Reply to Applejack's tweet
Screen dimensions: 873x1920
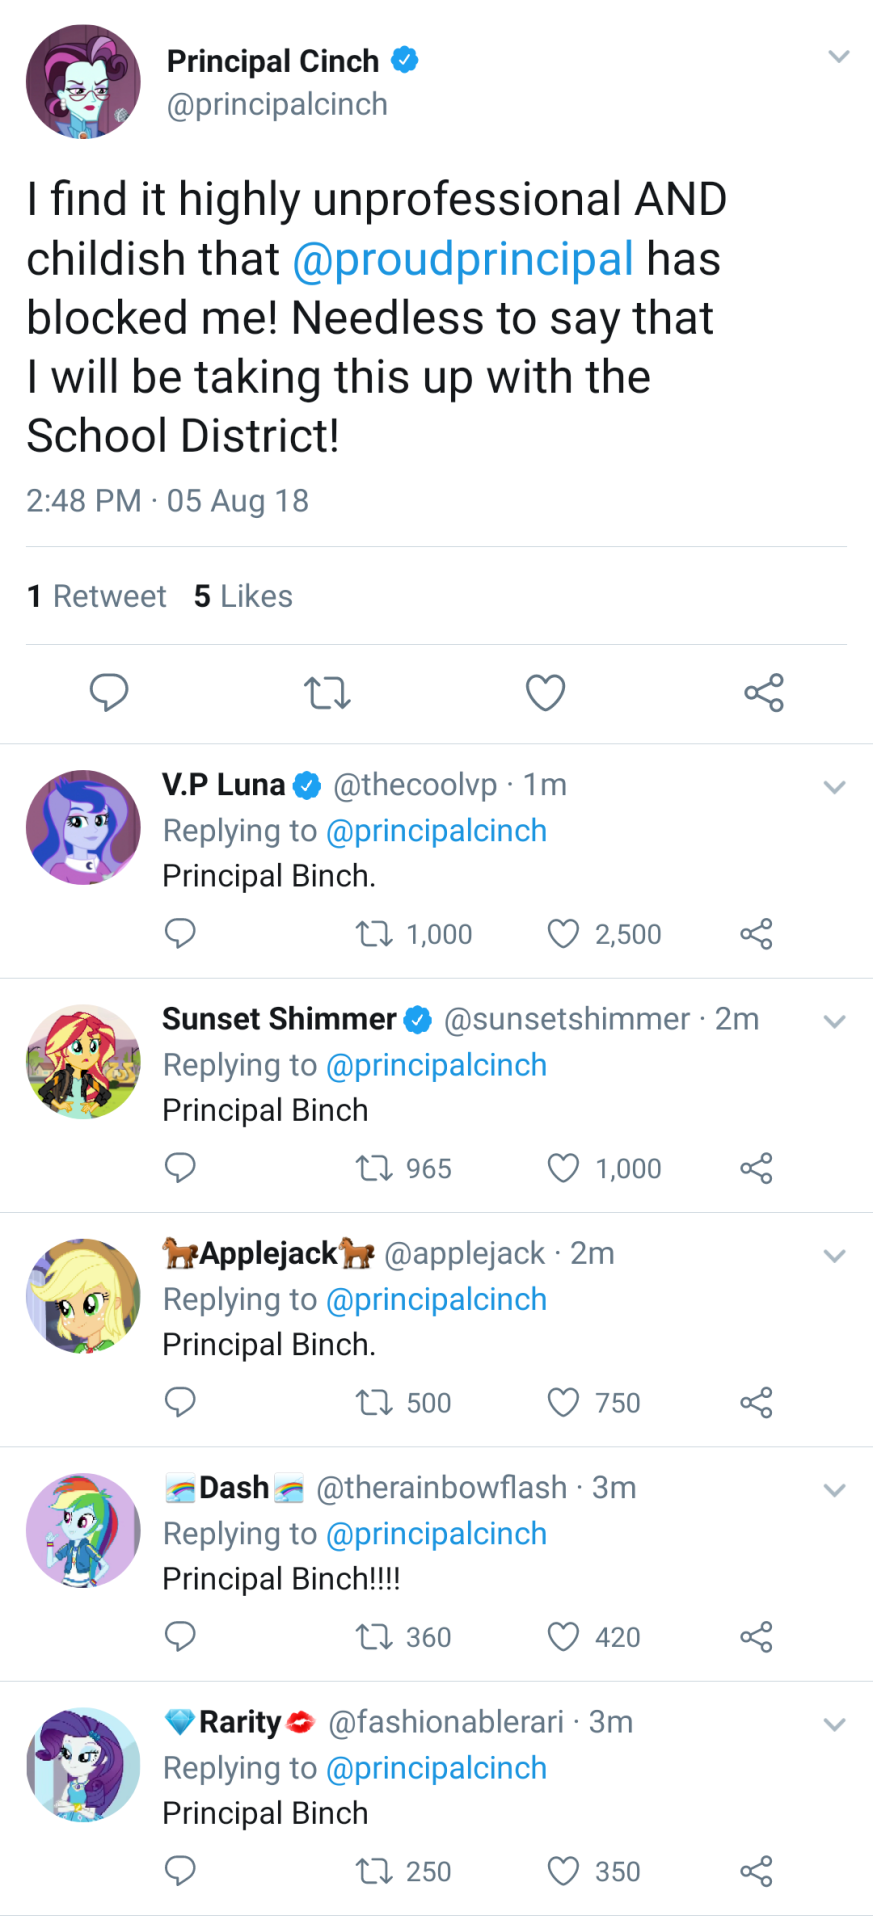click(180, 1402)
